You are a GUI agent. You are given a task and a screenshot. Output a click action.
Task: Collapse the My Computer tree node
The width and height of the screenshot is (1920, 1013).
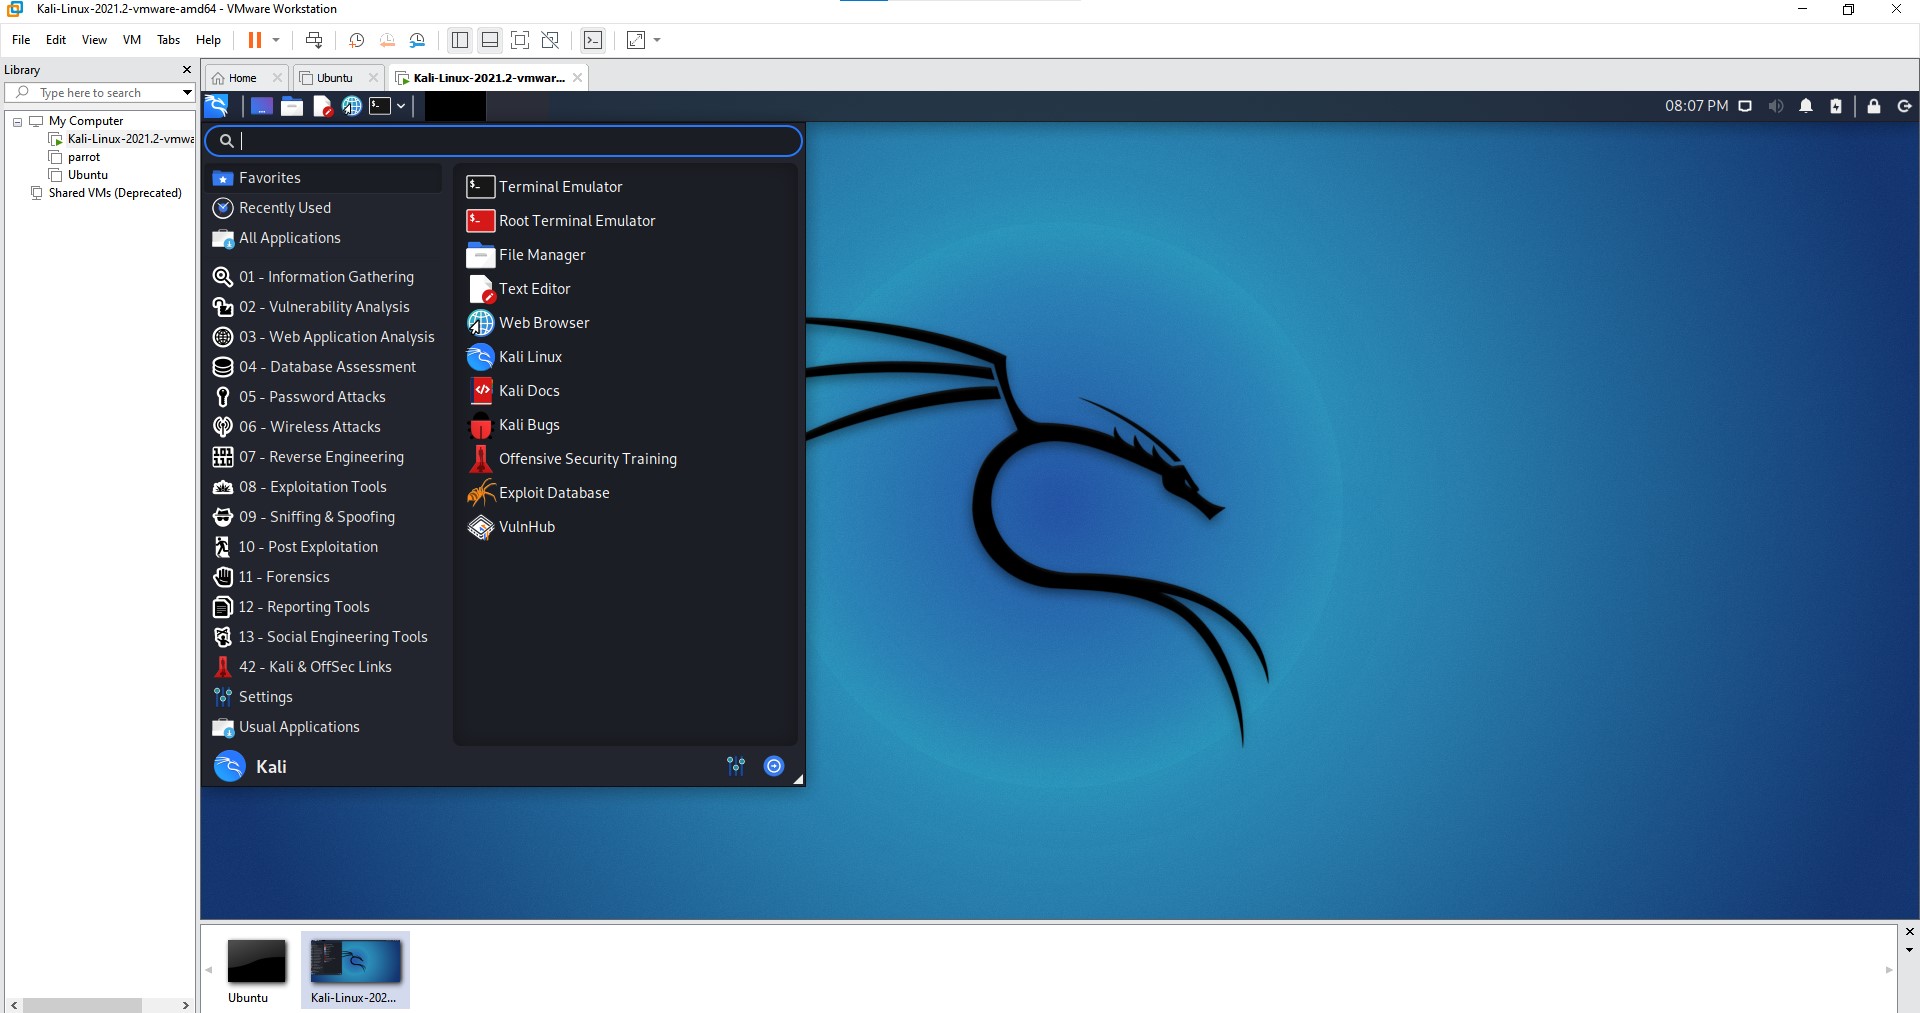tap(17, 121)
